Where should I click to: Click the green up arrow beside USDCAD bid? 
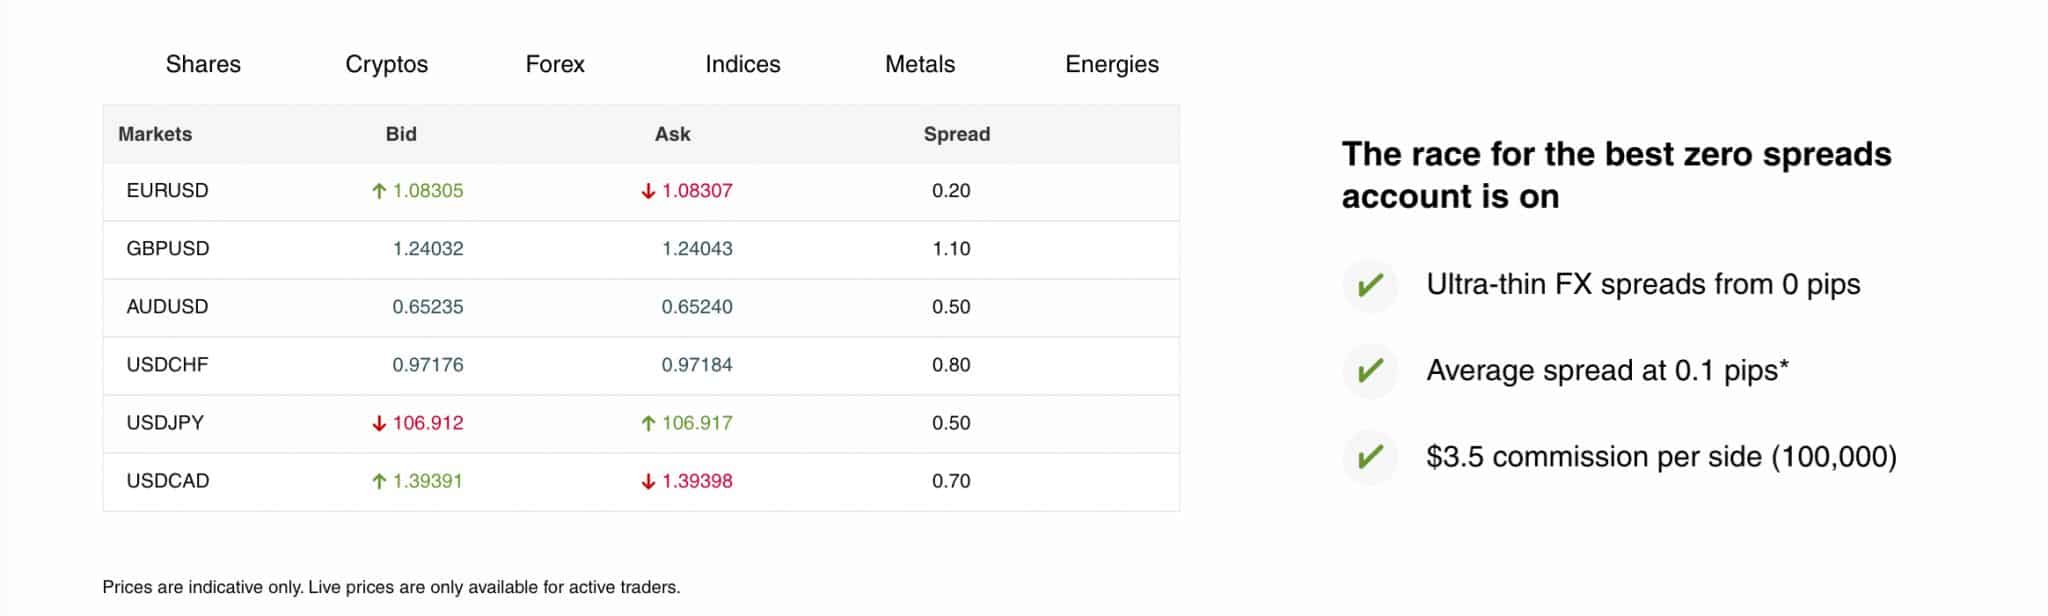378,480
